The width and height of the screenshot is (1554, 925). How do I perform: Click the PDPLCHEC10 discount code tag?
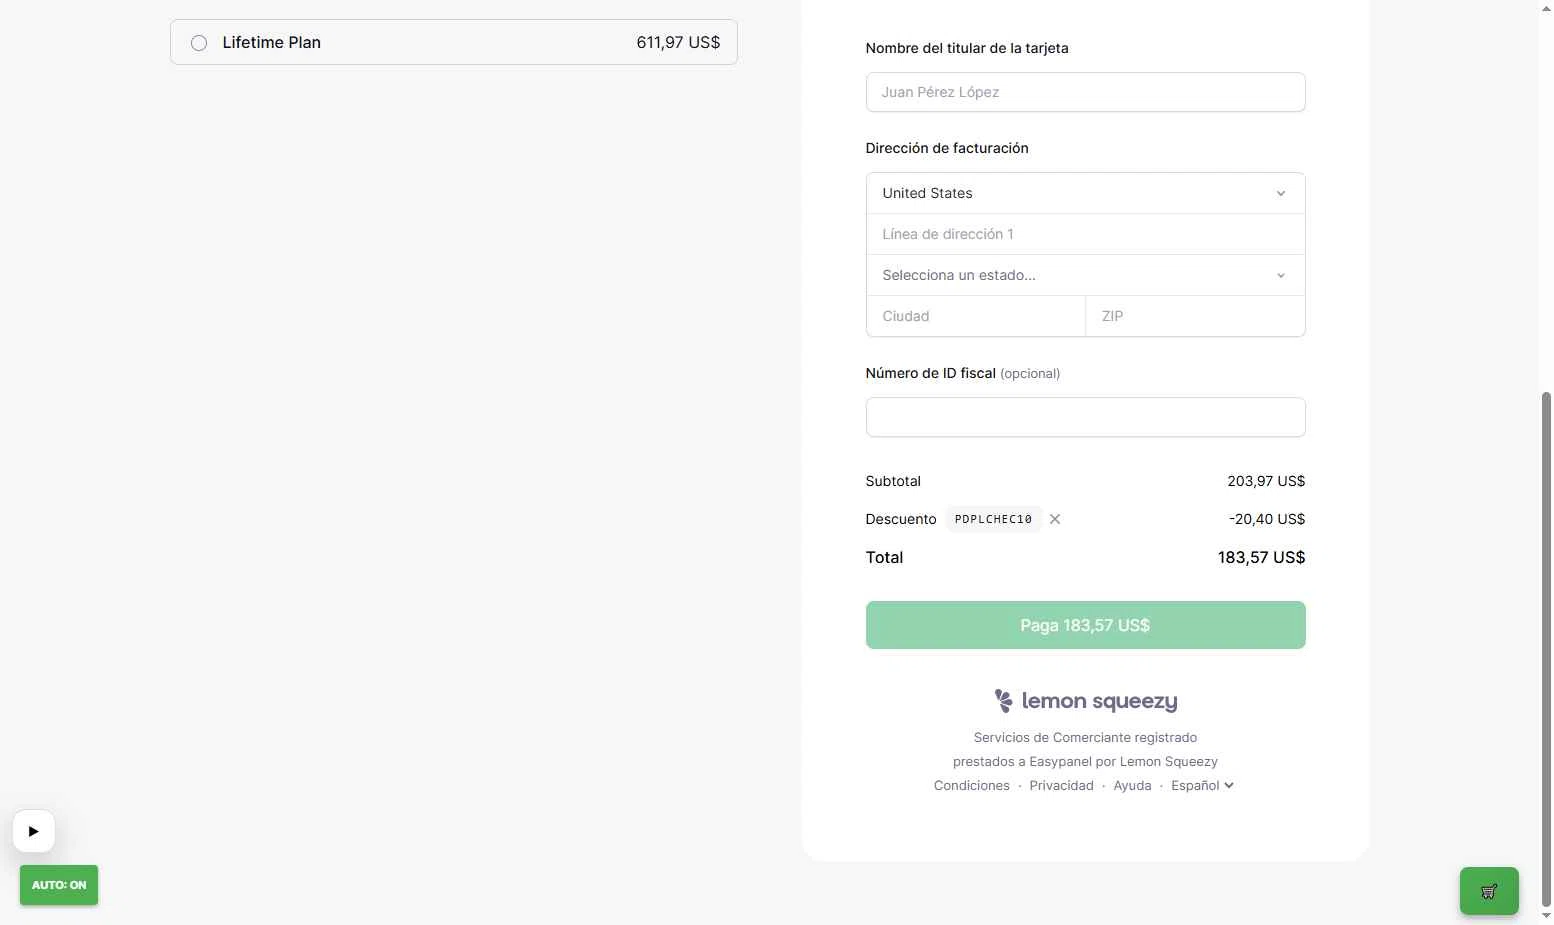[x=993, y=519]
